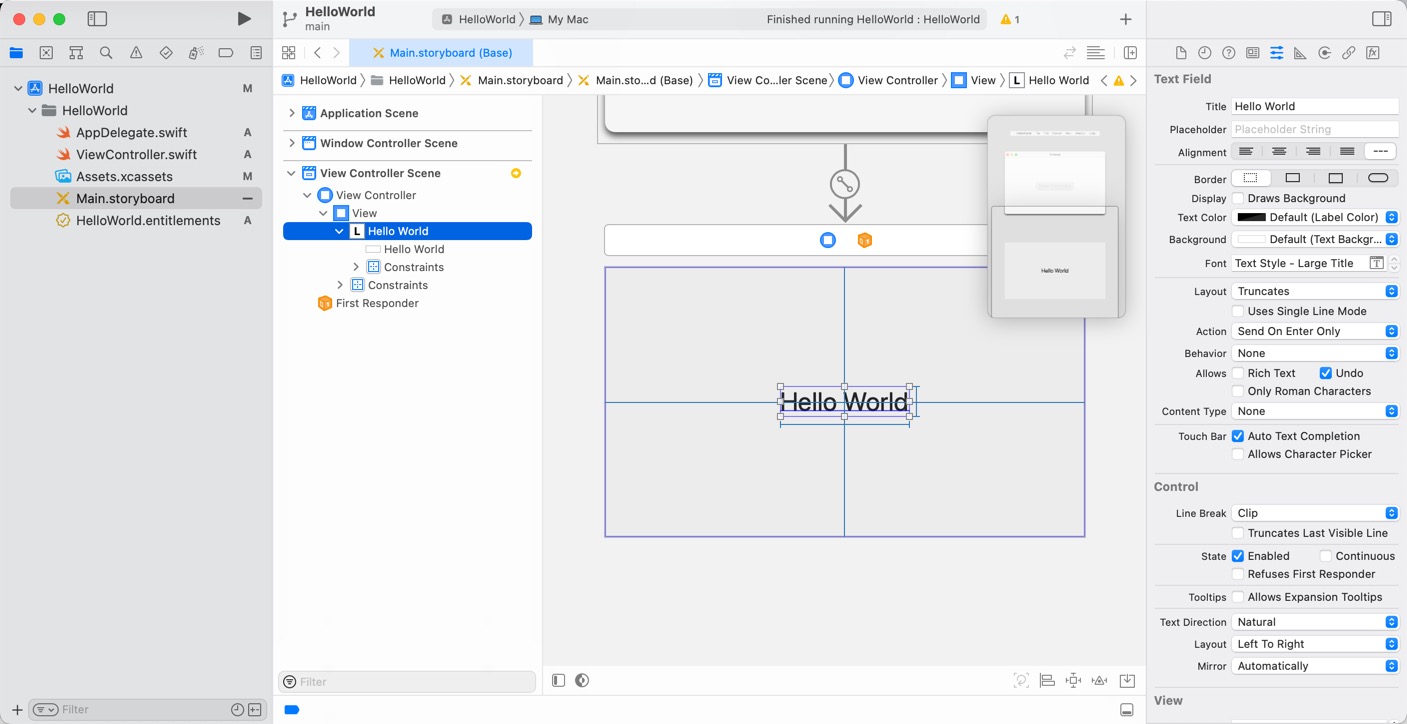Open AppDelegate.swift file
Viewport: 1407px width, 724px height.
pos(131,132)
